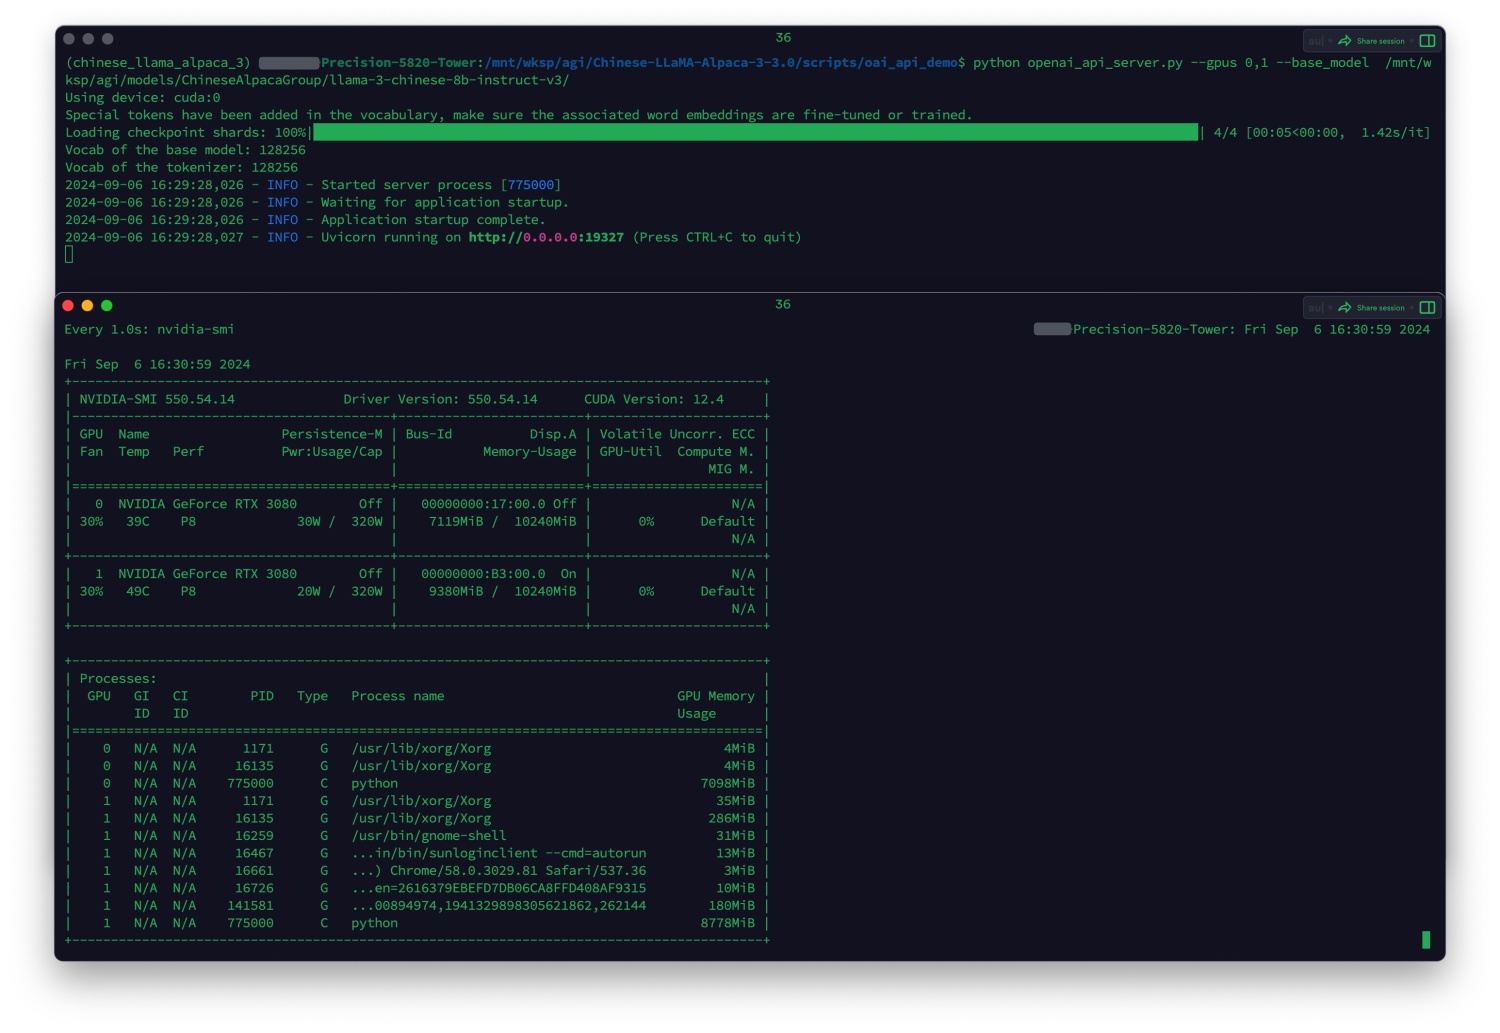Click the 'PID' column header in the process table
This screenshot has width=1500, height=1033.
(x=262, y=696)
